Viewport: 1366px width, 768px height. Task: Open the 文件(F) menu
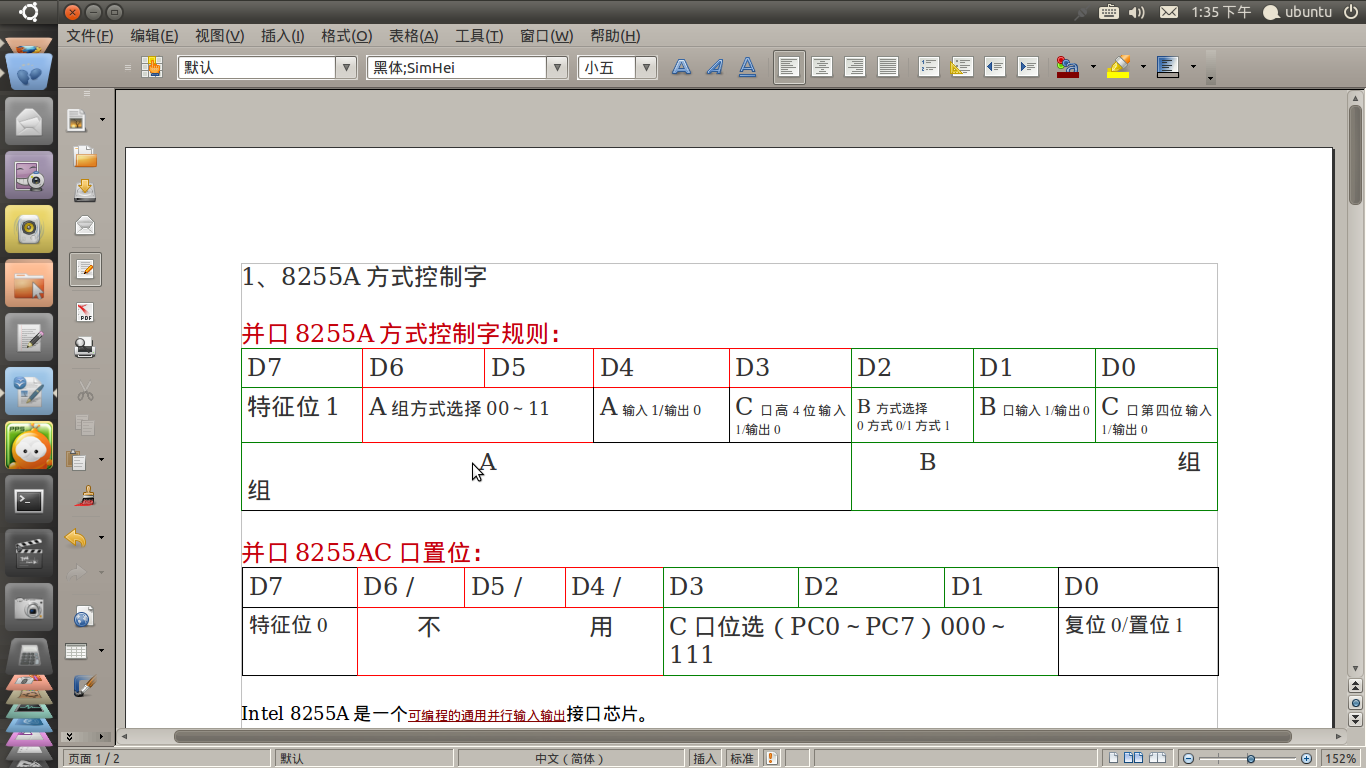[90, 36]
